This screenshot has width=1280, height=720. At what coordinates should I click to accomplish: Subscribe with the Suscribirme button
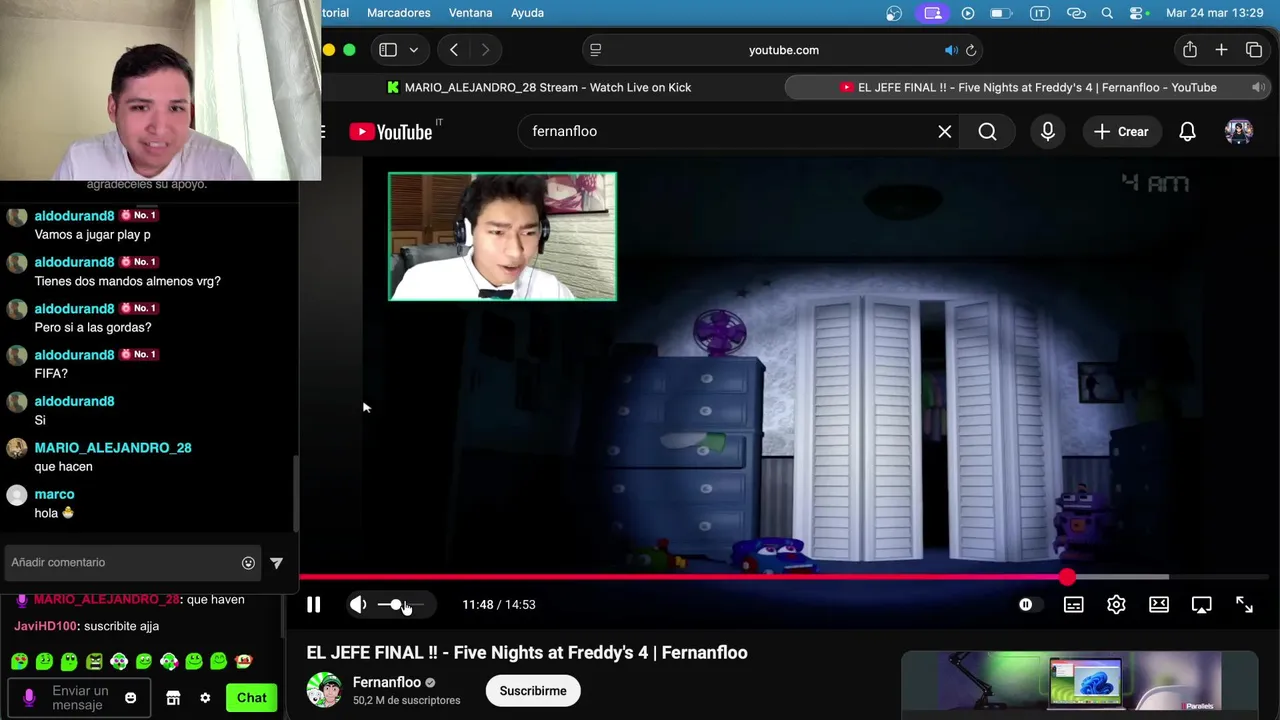[533, 691]
